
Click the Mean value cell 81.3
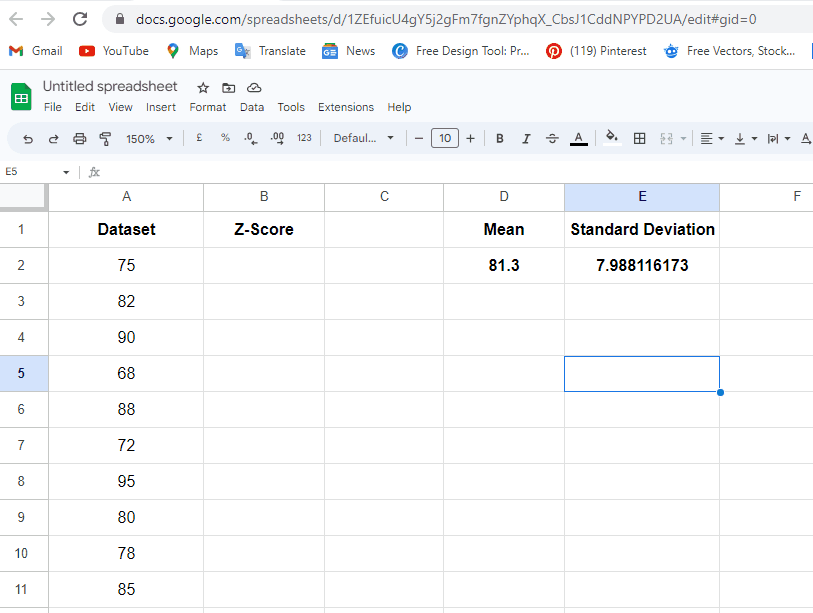coord(504,266)
